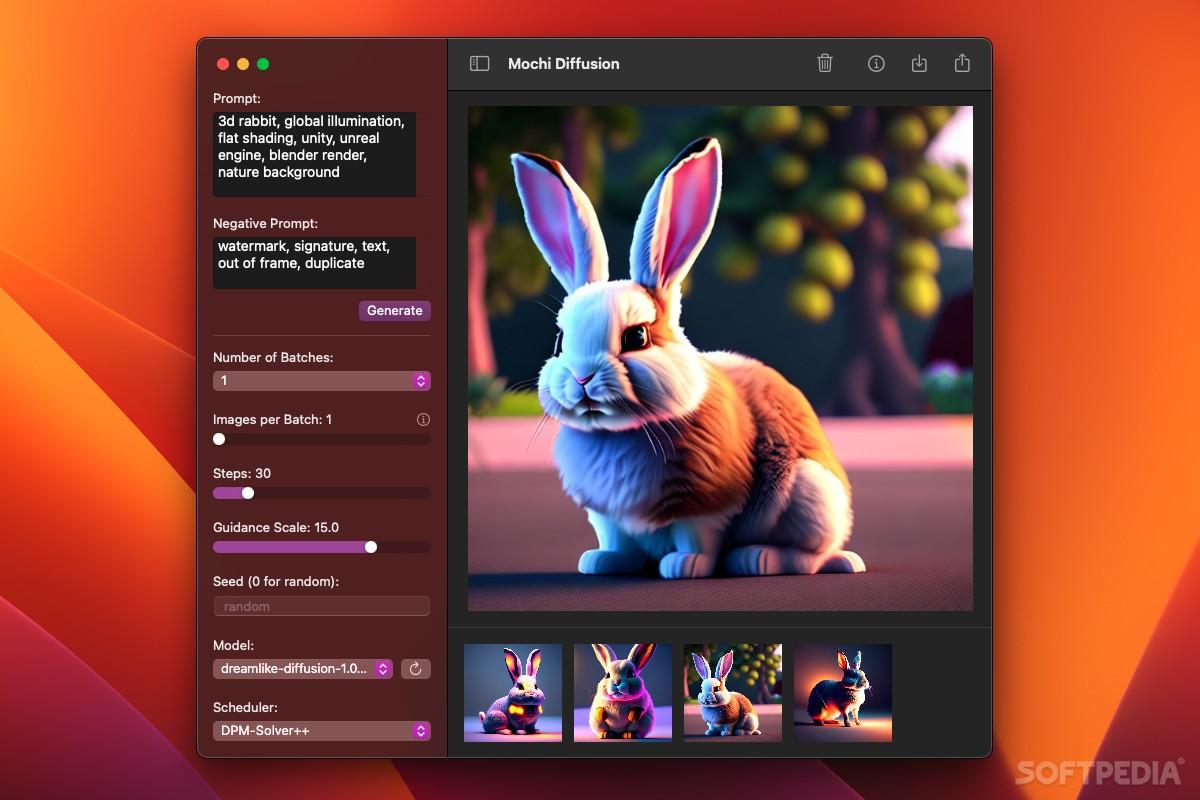Delete the selected image with trash icon
Image resolution: width=1200 pixels, height=800 pixels.
point(825,63)
